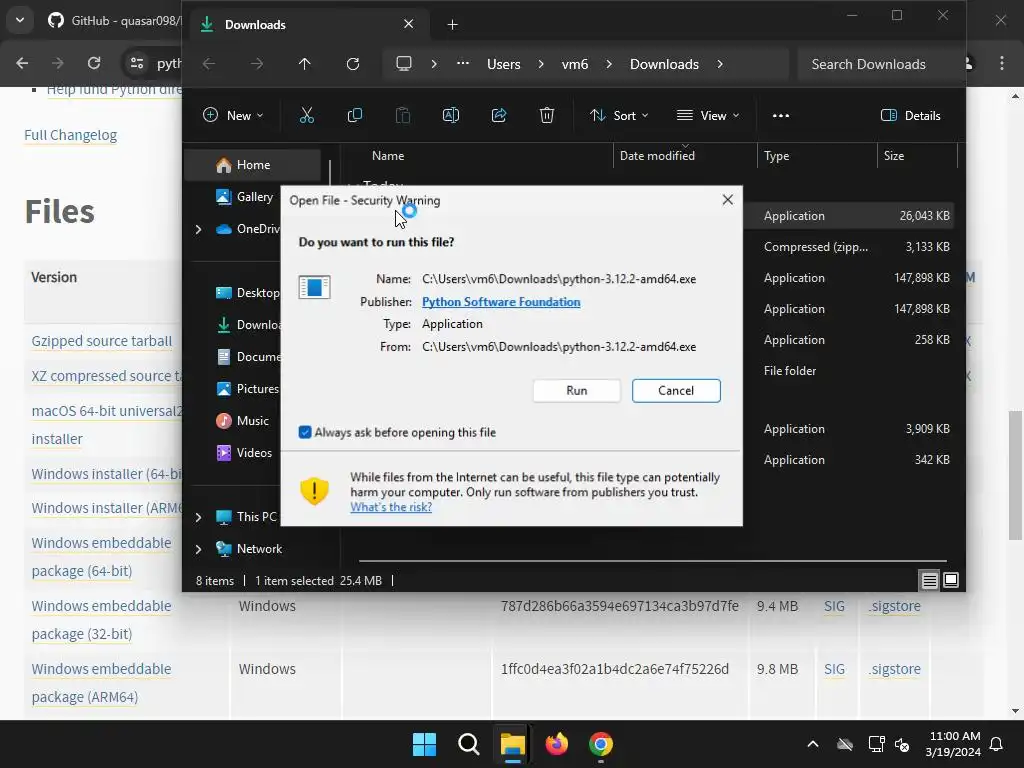Viewport: 1024px width, 768px height.
Task: Open Chrome tab search dropdown arrow
Action: coord(20,20)
